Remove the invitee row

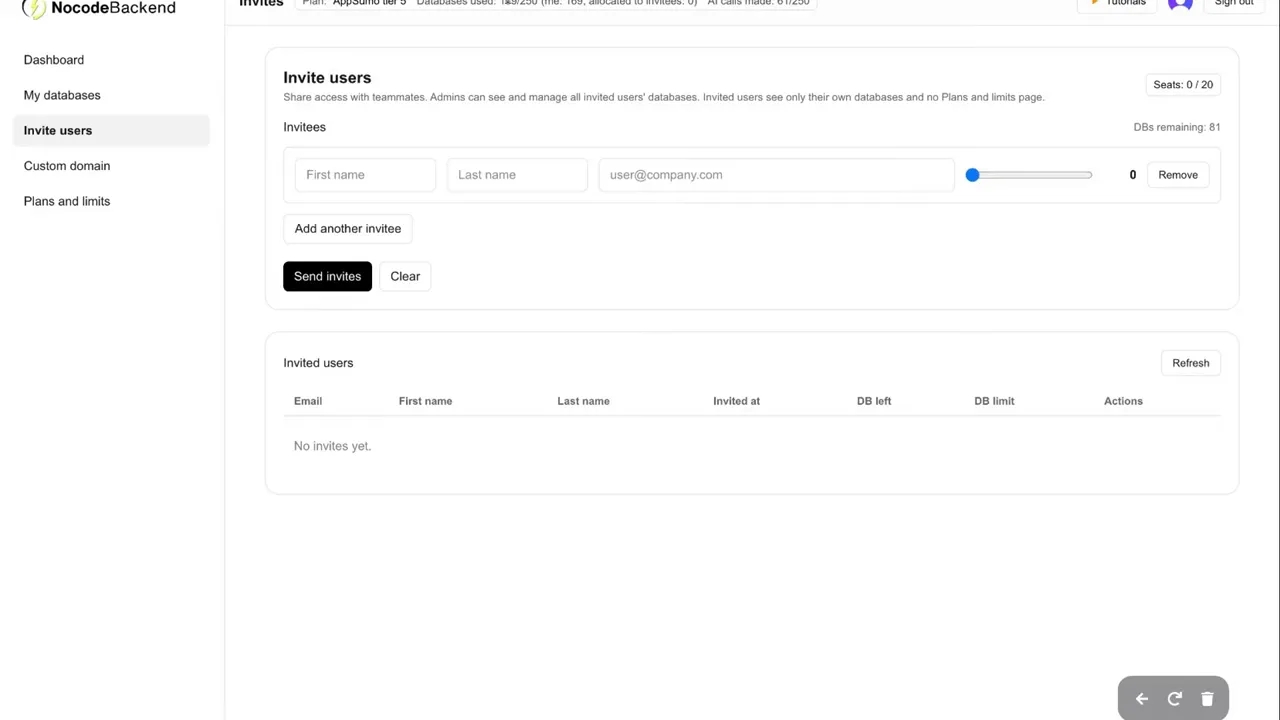(1177, 175)
